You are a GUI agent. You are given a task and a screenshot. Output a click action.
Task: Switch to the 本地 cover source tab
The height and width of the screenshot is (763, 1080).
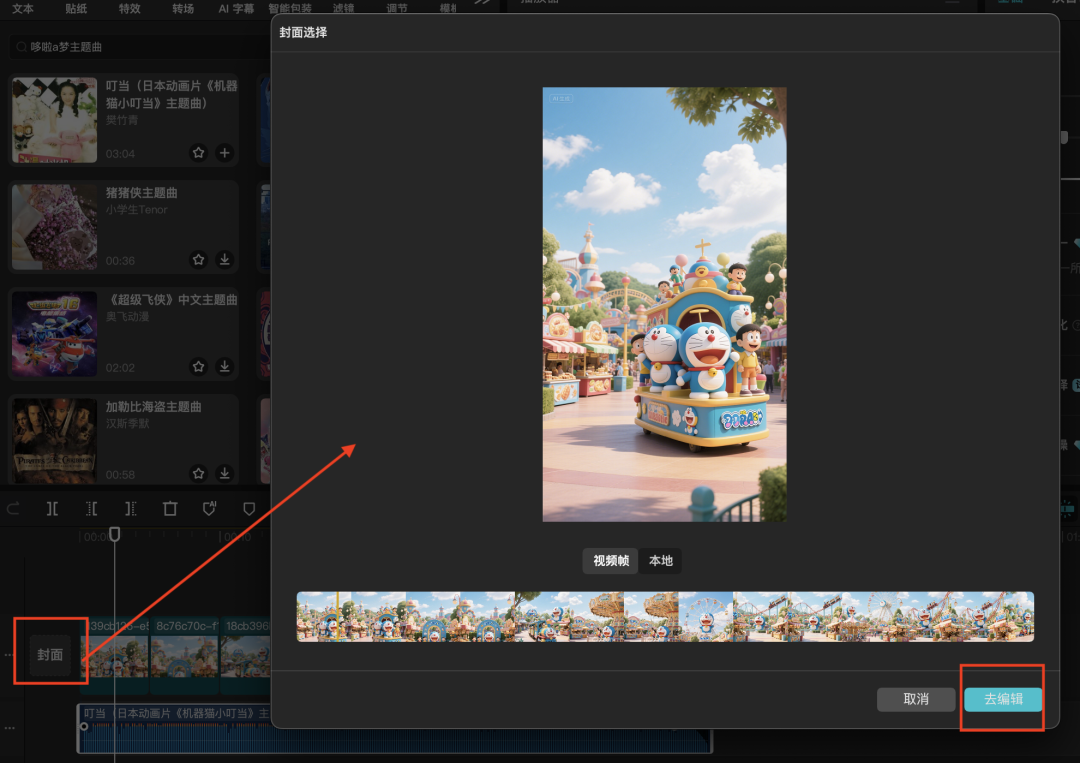tap(661, 561)
